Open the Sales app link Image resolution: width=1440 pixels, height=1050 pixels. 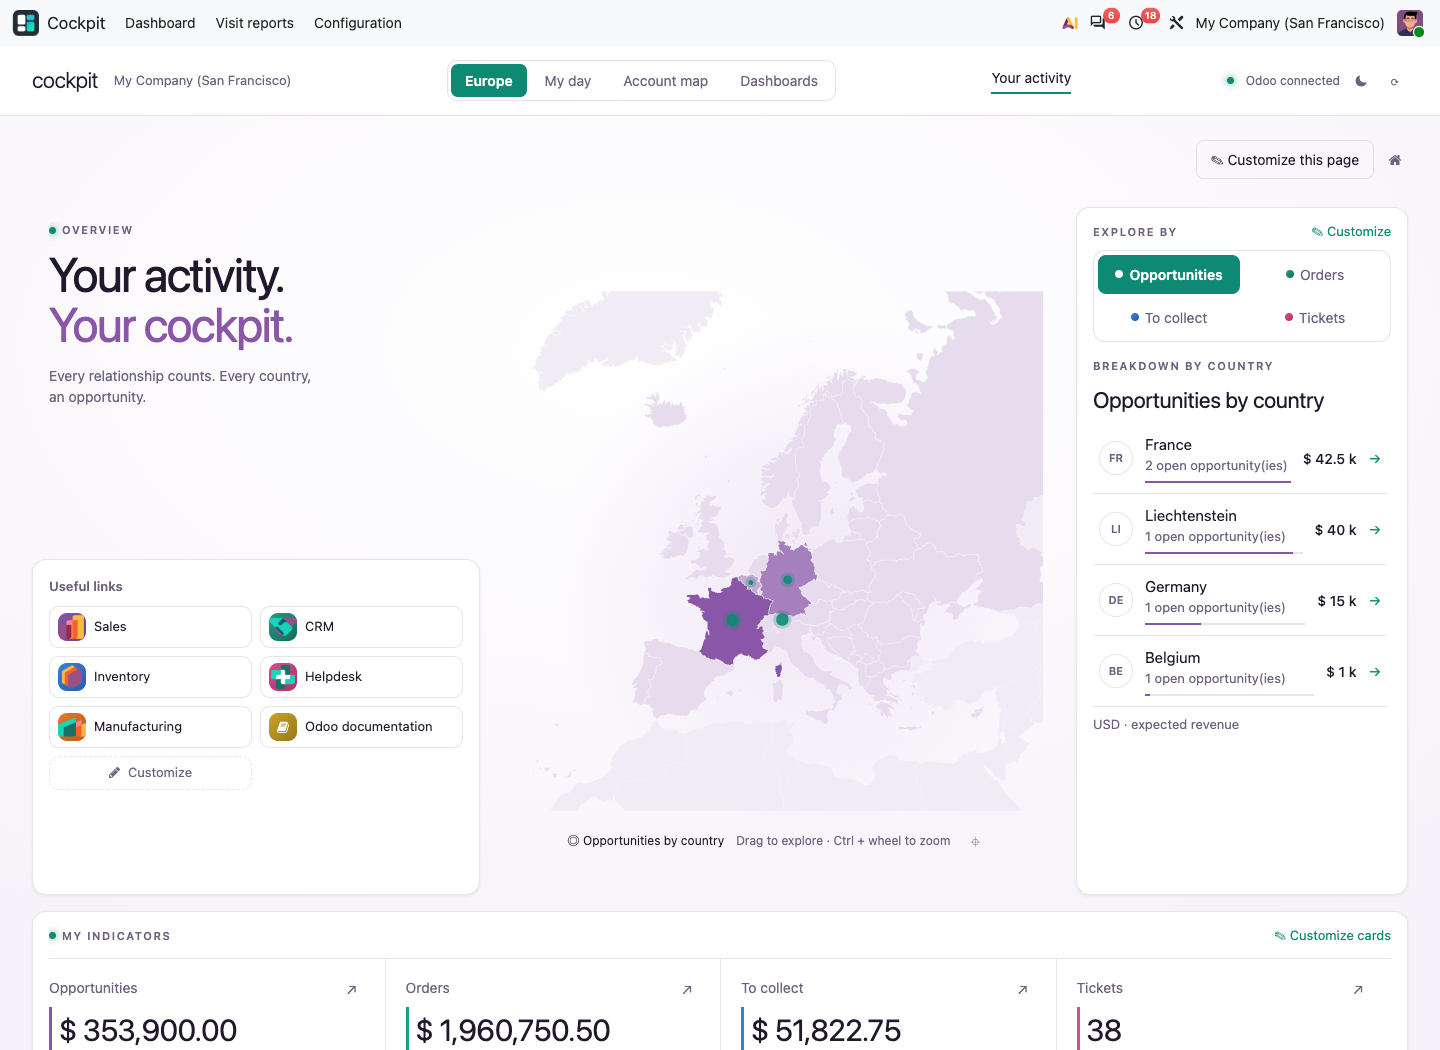[150, 627]
